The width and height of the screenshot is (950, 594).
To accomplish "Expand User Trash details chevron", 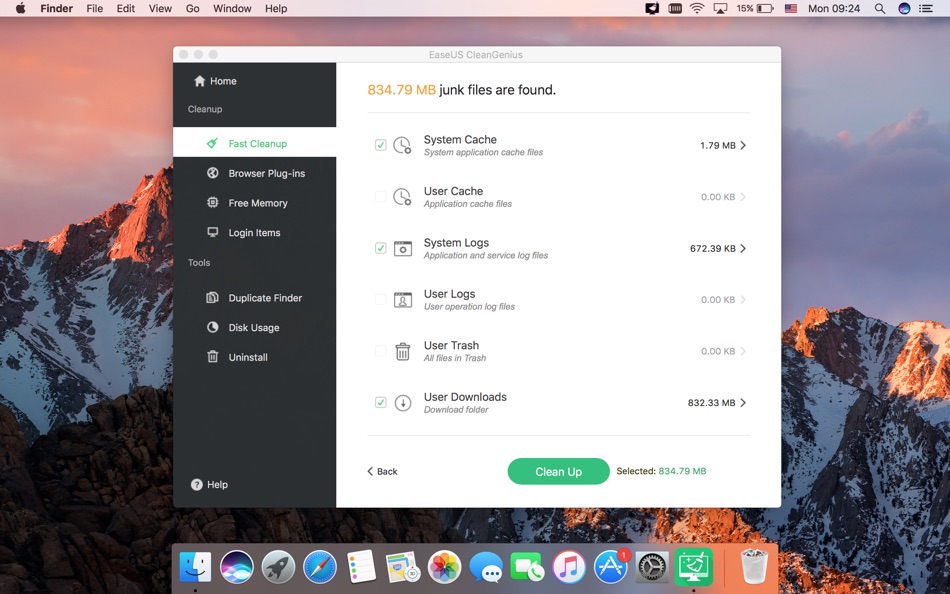I will tap(743, 351).
